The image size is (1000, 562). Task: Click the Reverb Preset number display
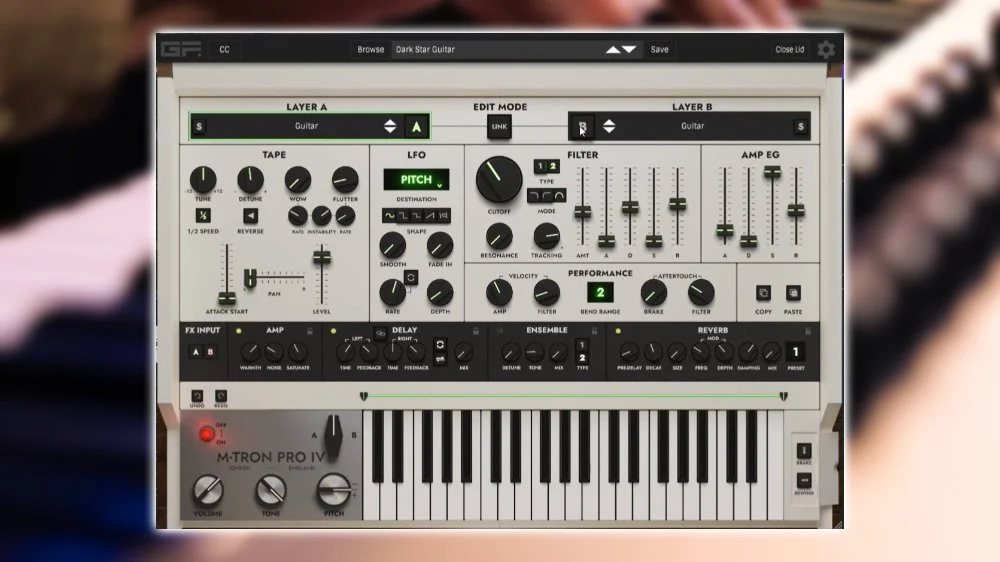[x=795, y=352]
